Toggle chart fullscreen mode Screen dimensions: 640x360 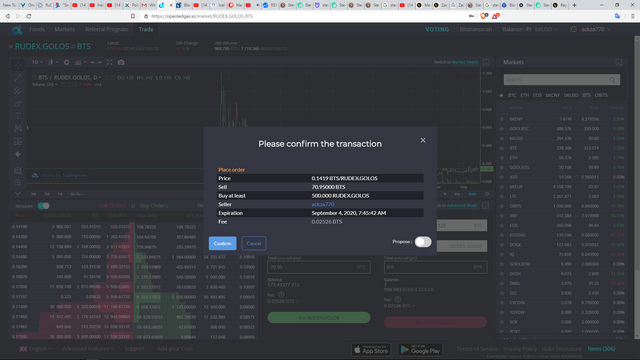(x=109, y=62)
